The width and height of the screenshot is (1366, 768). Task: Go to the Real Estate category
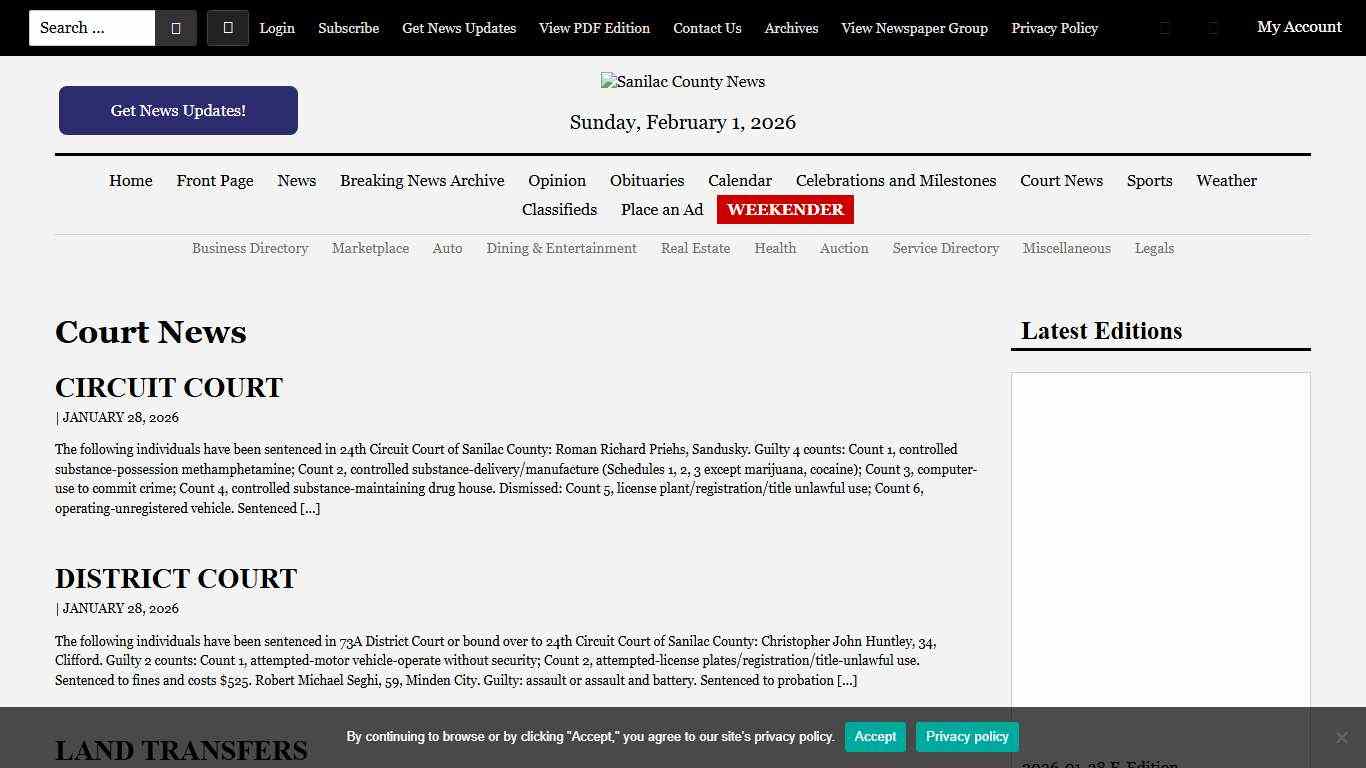coord(695,249)
